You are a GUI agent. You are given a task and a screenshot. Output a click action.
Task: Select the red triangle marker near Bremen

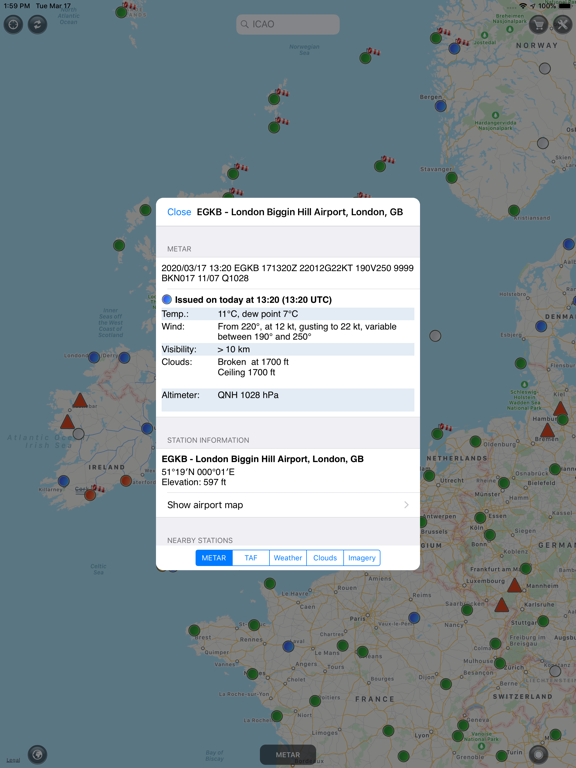(547, 431)
